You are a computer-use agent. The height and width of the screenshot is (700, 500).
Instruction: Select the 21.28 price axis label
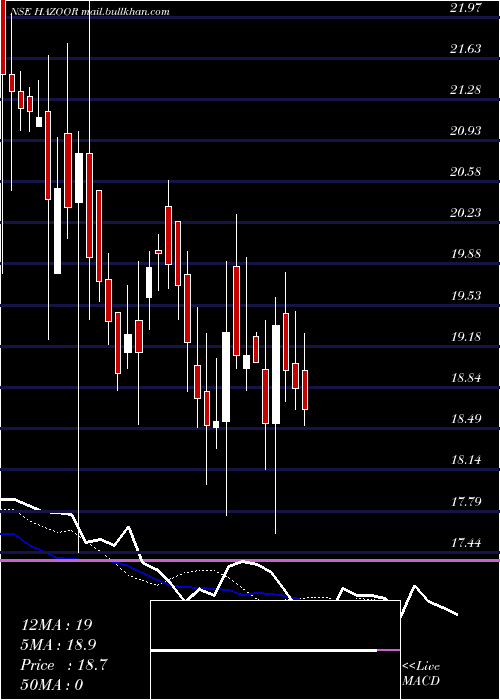466,89
